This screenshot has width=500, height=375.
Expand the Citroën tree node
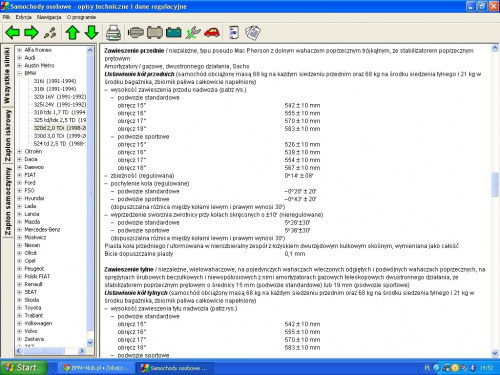20,151
